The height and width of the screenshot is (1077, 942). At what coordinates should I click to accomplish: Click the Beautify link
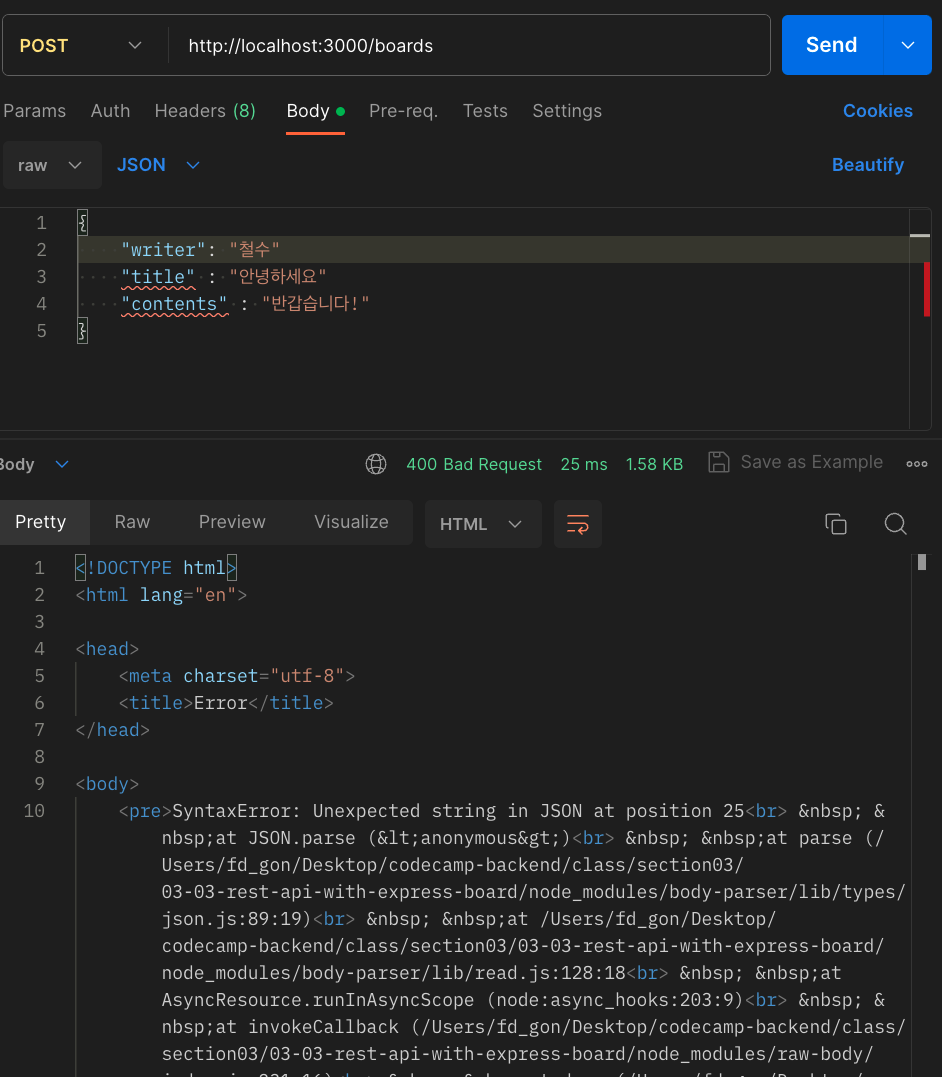867,165
